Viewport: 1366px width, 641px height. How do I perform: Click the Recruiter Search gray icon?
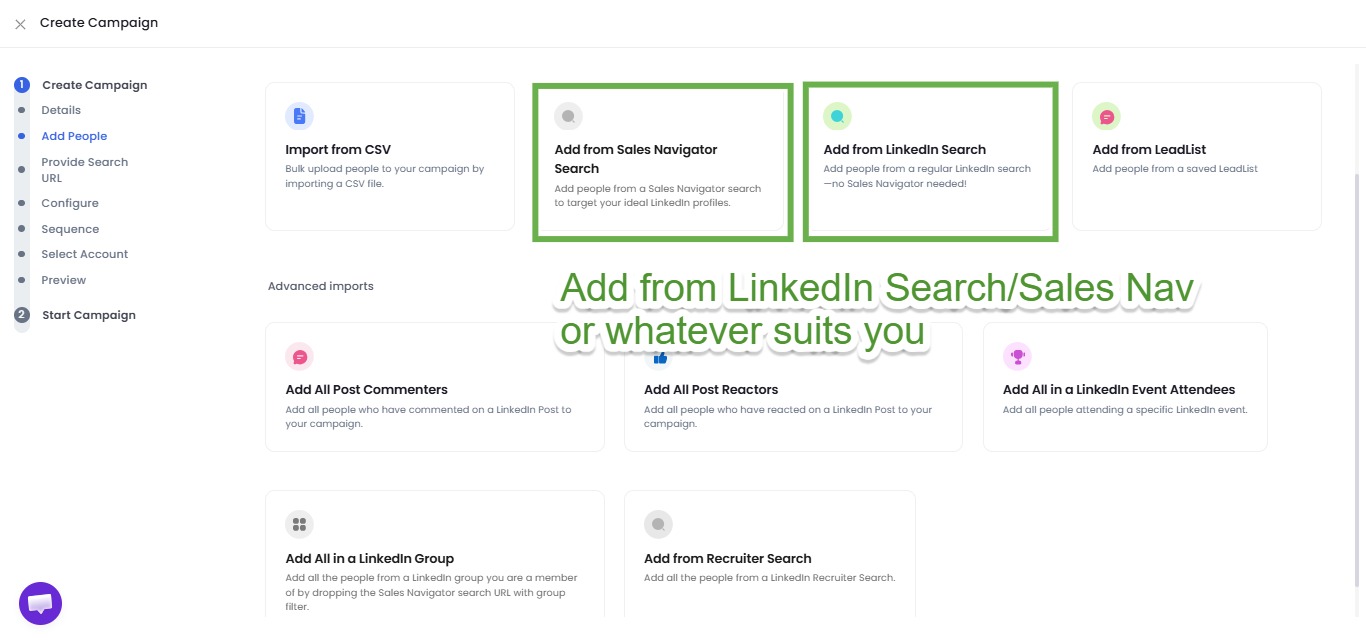[x=658, y=524]
